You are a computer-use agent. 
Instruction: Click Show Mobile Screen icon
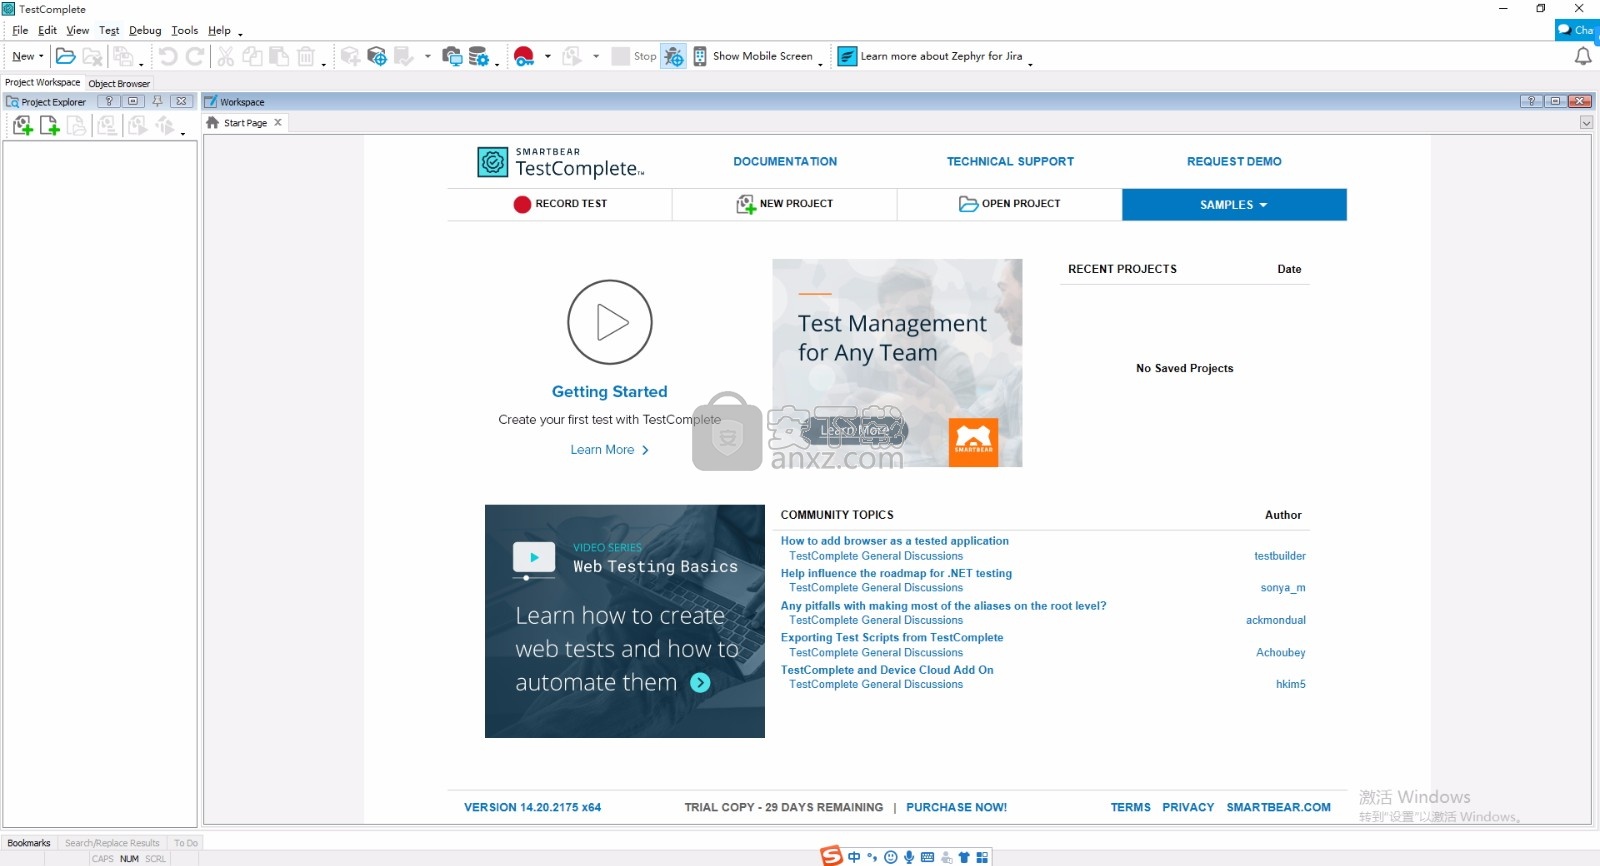click(700, 56)
